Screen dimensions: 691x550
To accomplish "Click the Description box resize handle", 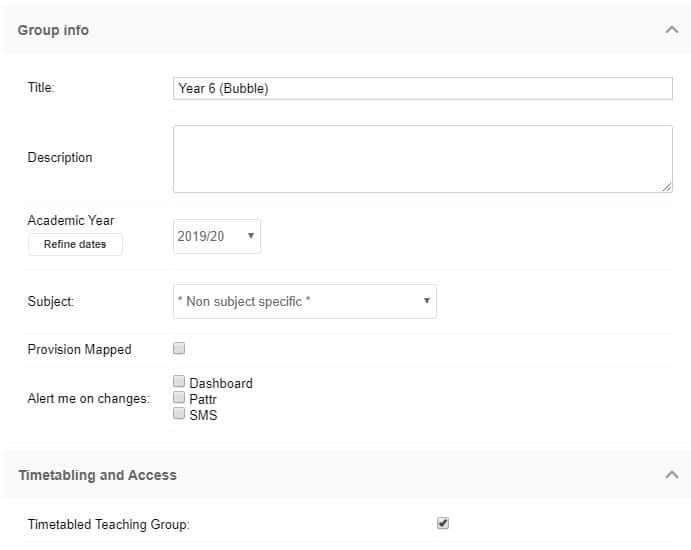I will click(667, 187).
